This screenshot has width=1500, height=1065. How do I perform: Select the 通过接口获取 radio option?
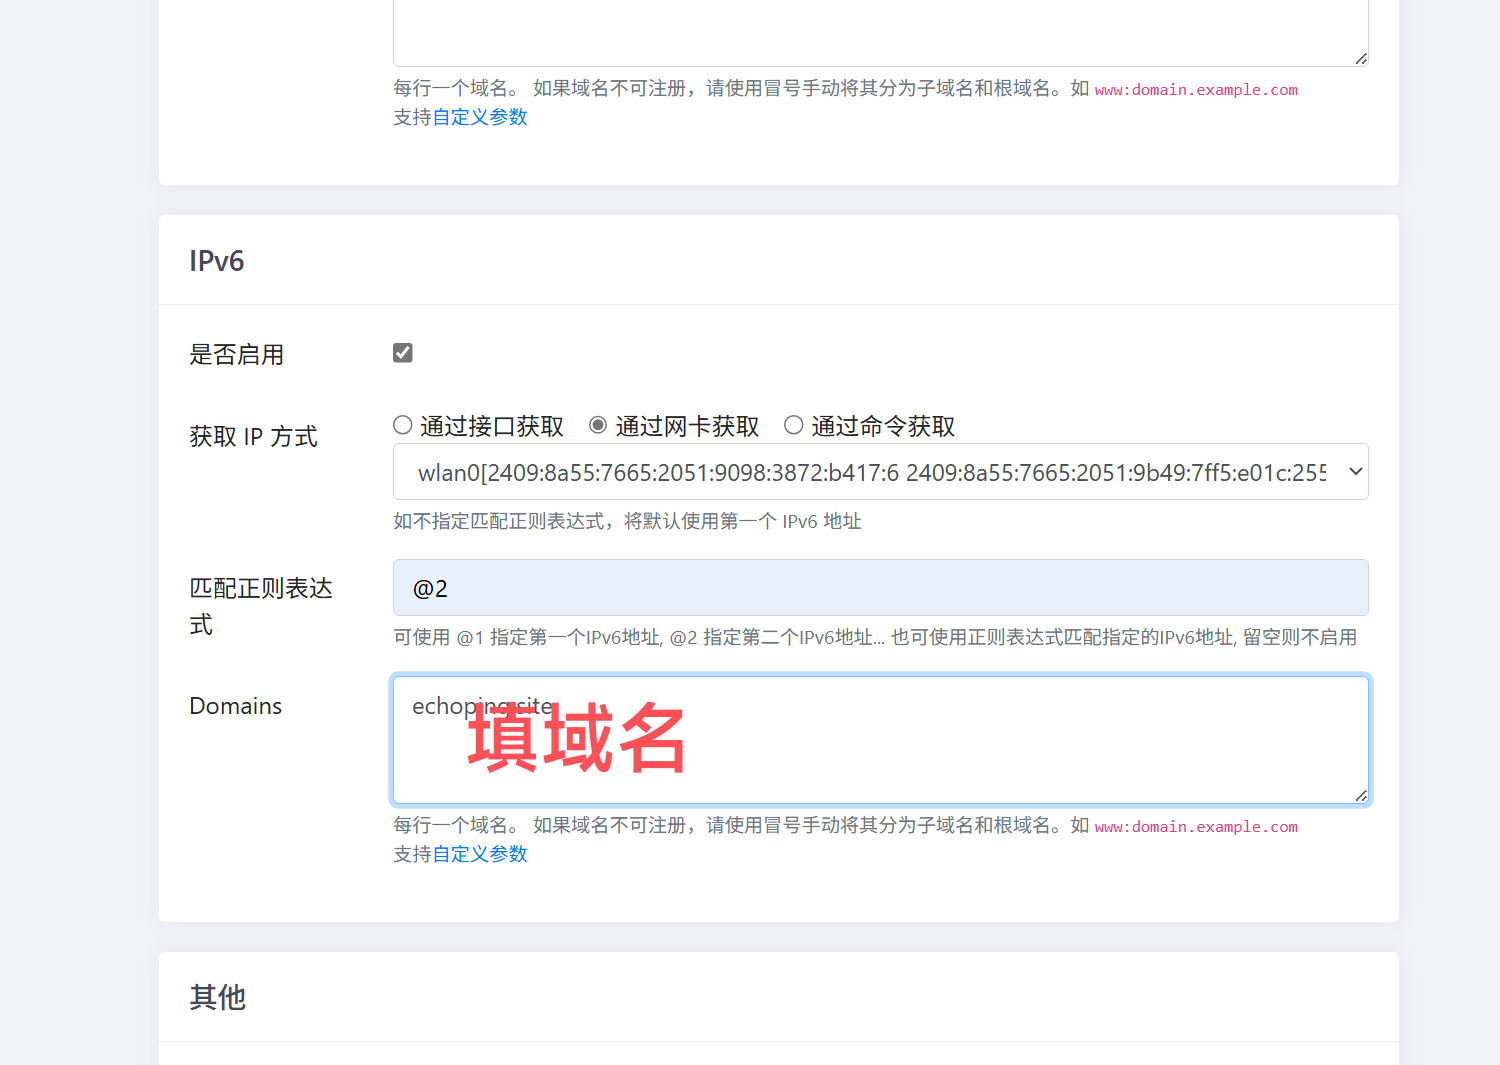403,426
